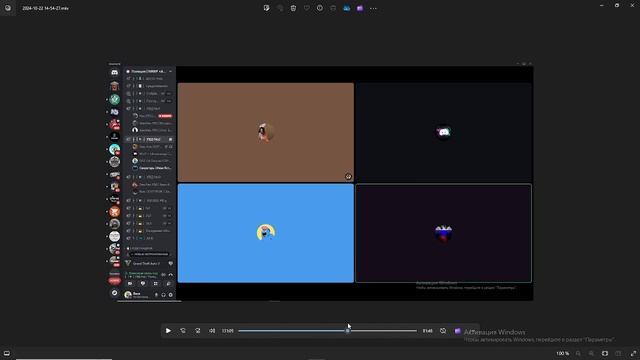Click the seek bar thumb on the timeline
Screen dimensions: 640x360
pos(348,331)
